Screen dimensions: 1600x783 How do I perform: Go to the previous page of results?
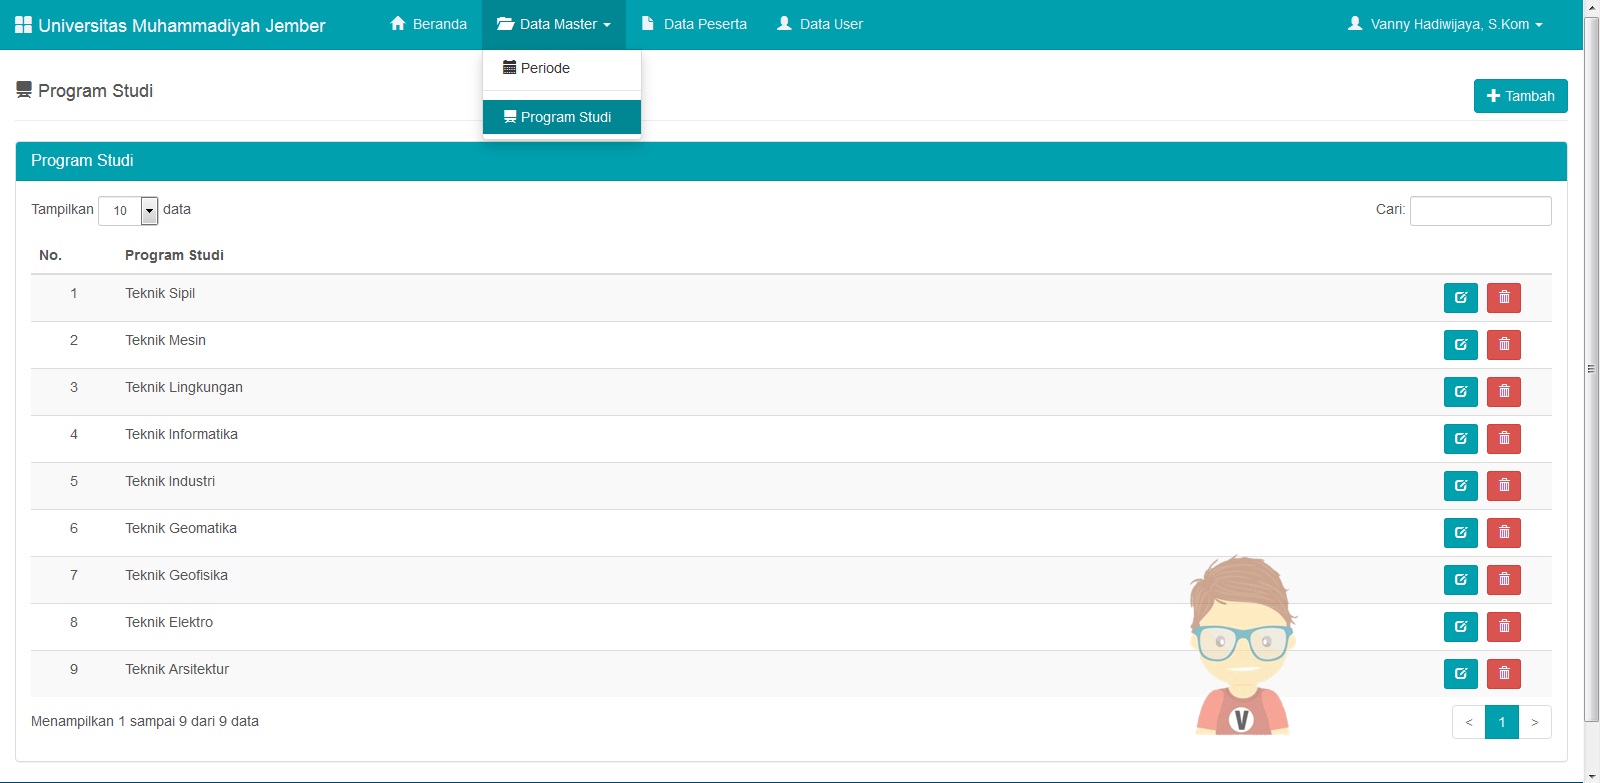[1469, 722]
